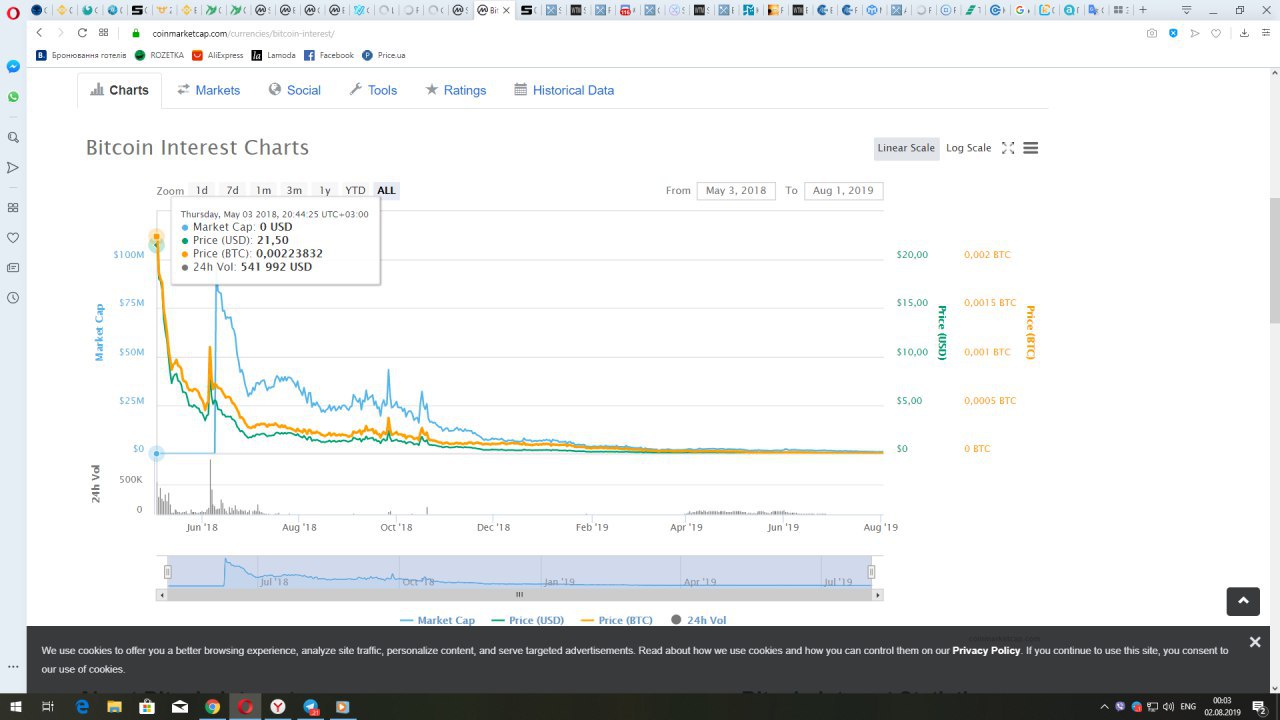The height and width of the screenshot is (720, 1280).
Task: Open Messenger in the Opera sidebar
Action: pos(13,66)
